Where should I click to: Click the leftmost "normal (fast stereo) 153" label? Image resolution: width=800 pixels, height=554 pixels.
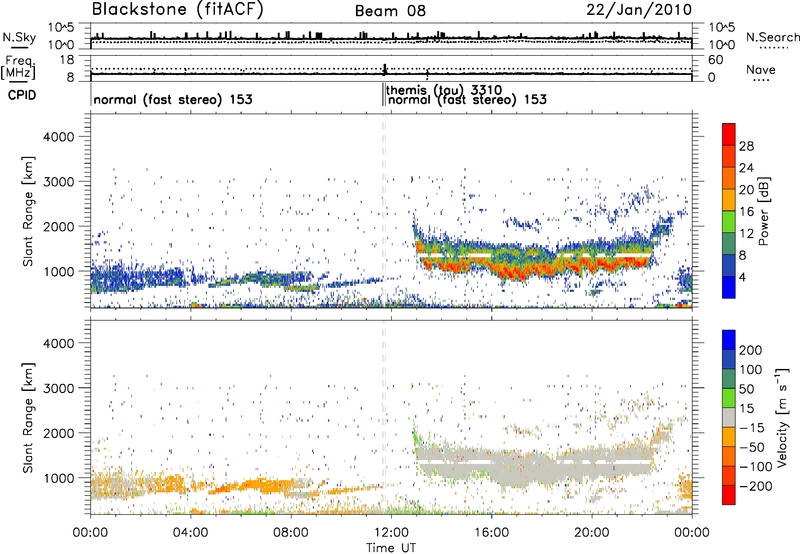(x=173, y=99)
